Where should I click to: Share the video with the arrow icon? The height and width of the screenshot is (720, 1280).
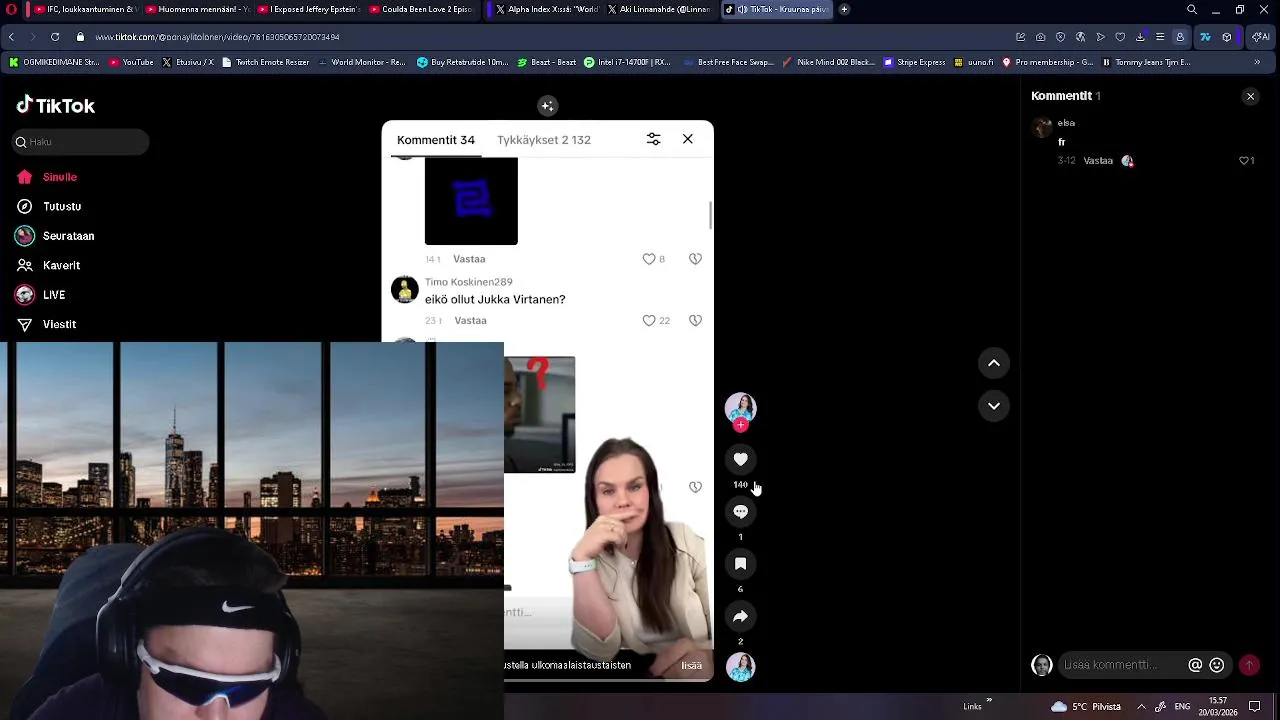click(x=741, y=616)
